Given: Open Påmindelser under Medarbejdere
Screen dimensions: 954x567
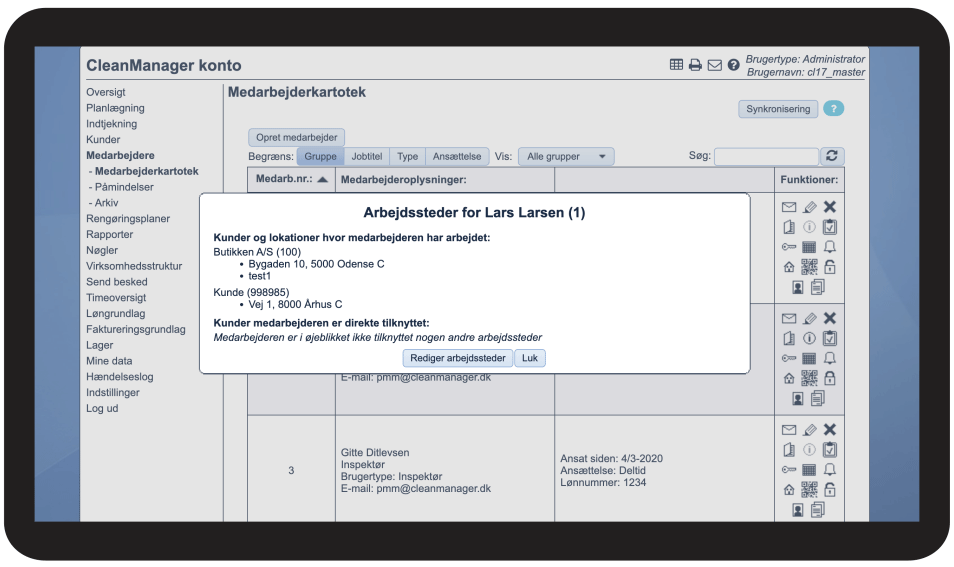Looking at the screenshot, I should (124, 187).
